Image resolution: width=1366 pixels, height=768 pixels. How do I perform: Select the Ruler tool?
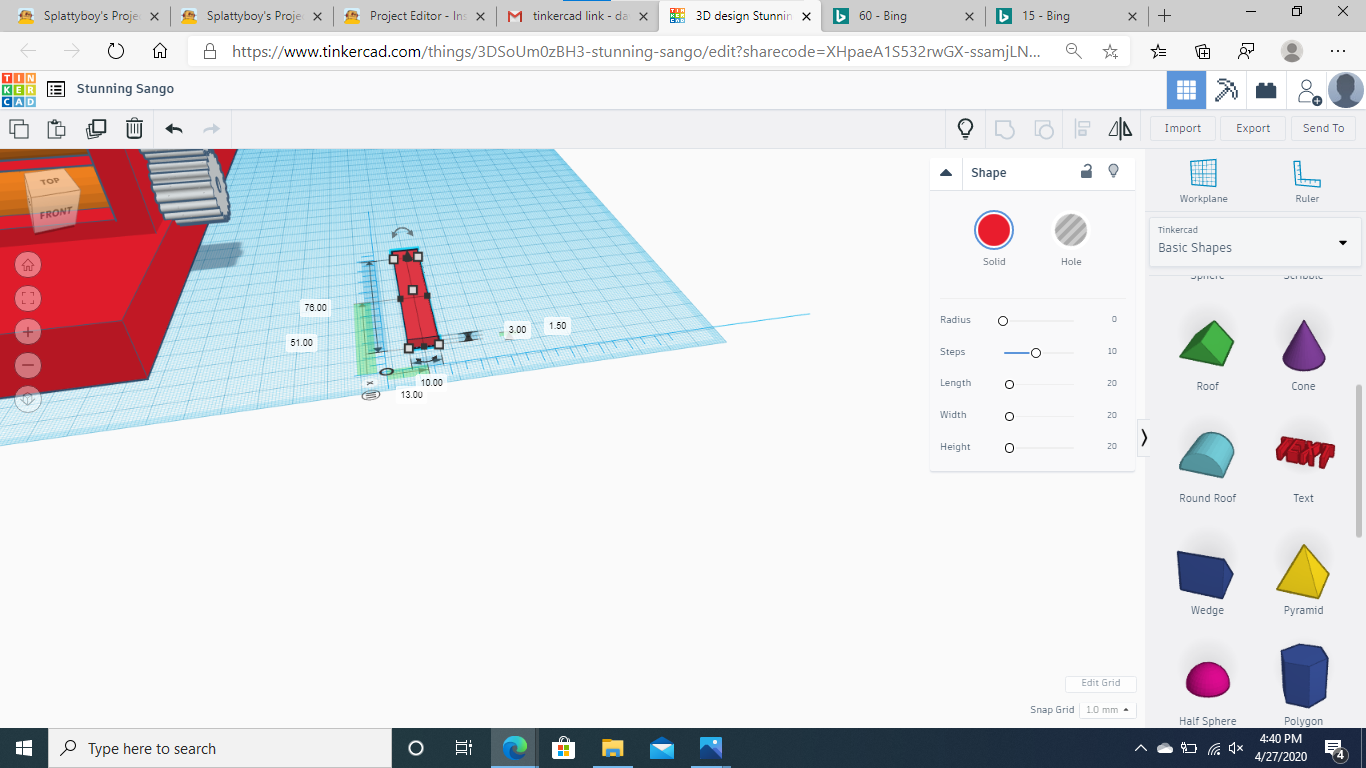1307,180
